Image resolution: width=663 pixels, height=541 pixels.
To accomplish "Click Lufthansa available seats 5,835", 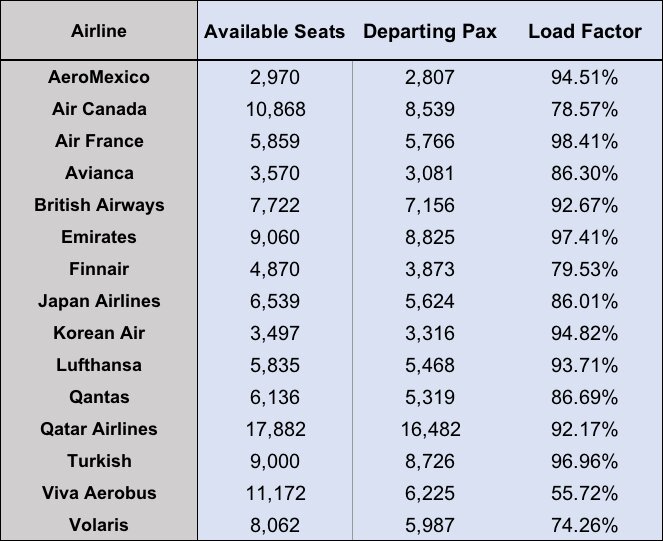I will click(x=275, y=365).
